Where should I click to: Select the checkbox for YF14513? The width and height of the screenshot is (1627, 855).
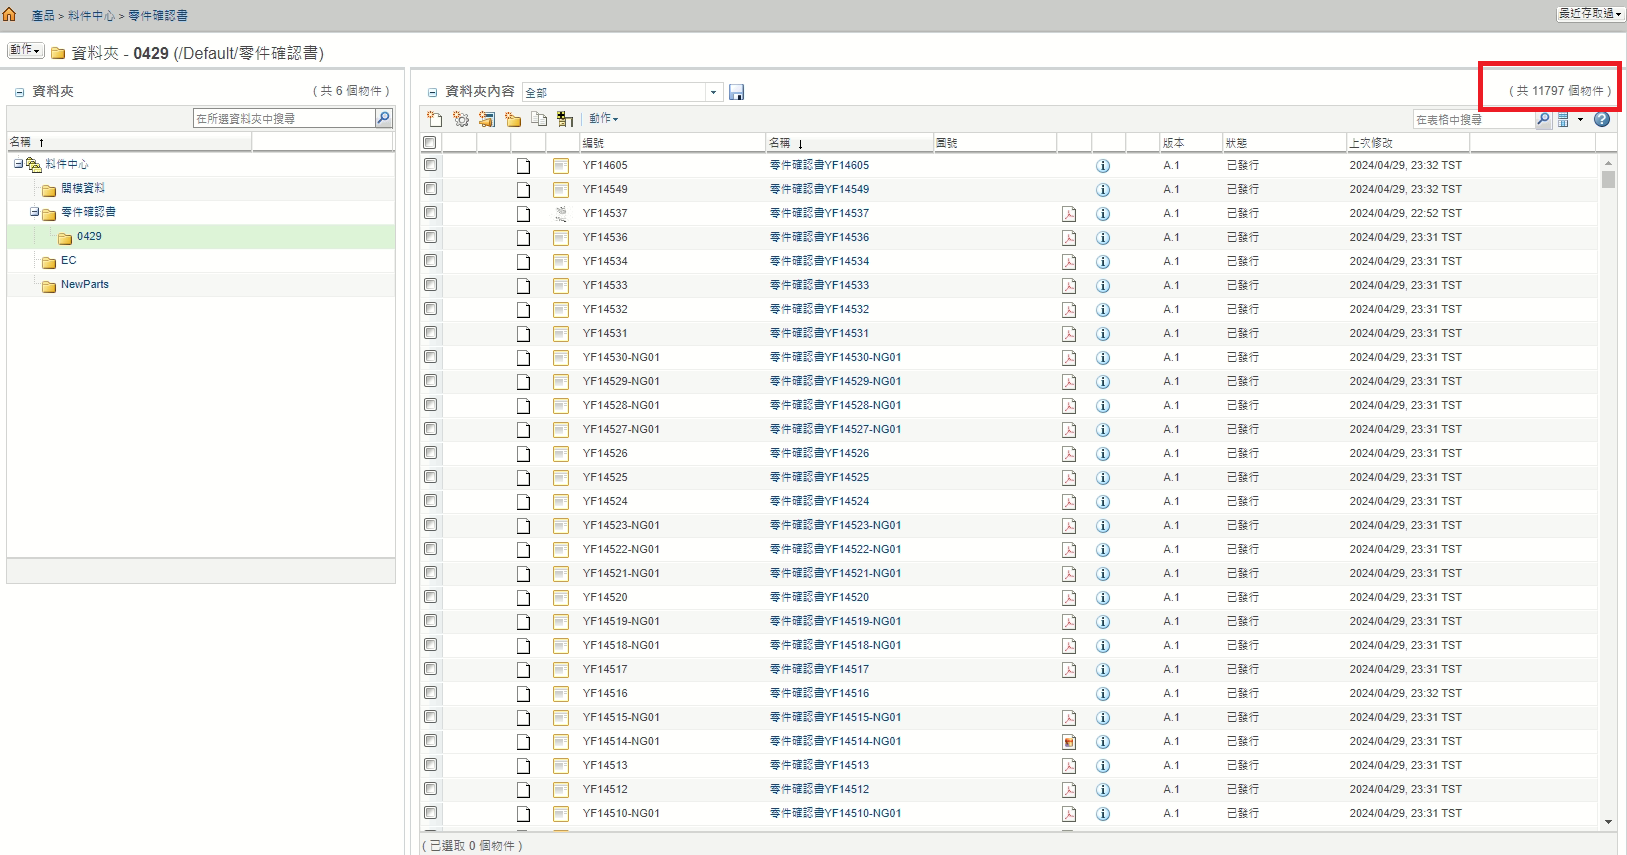coord(430,765)
